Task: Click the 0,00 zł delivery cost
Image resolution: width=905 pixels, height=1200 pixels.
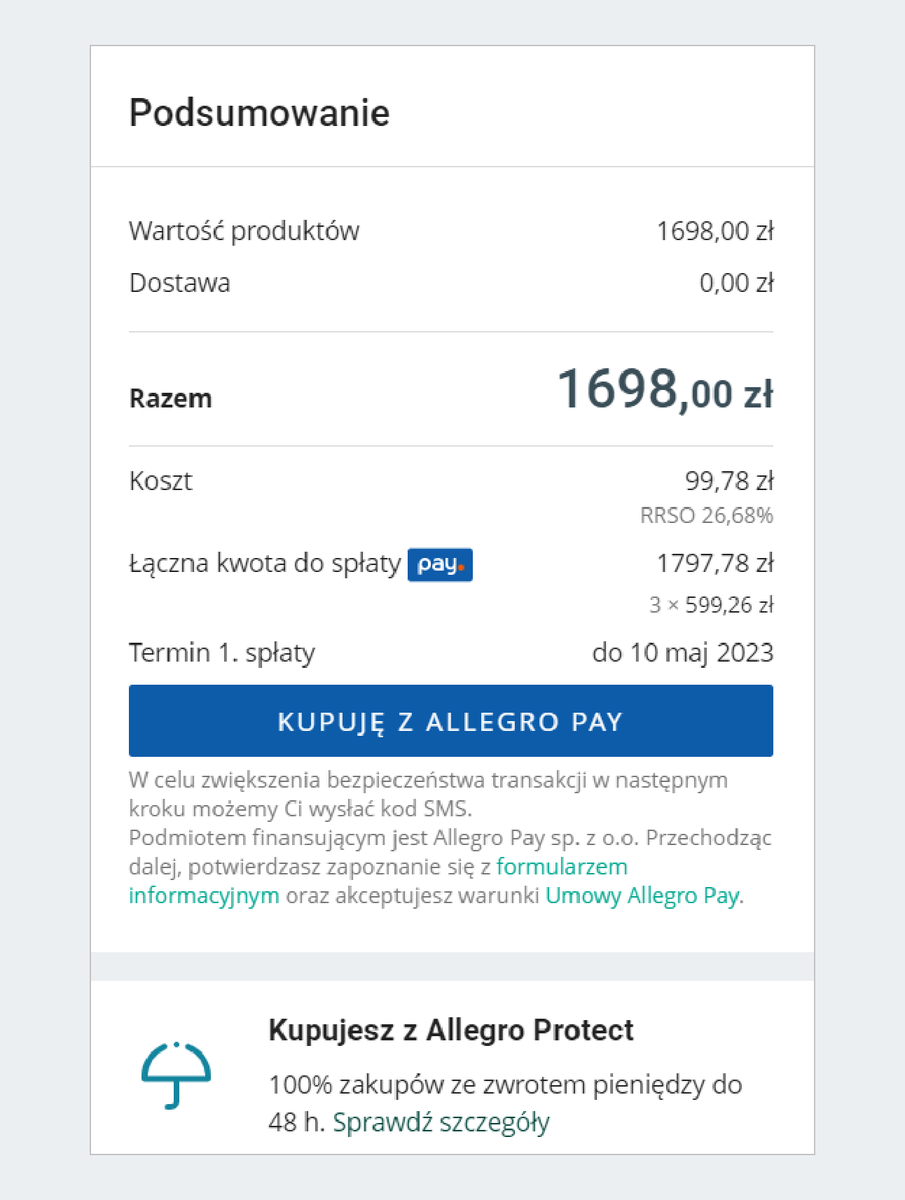Action: coord(736,283)
